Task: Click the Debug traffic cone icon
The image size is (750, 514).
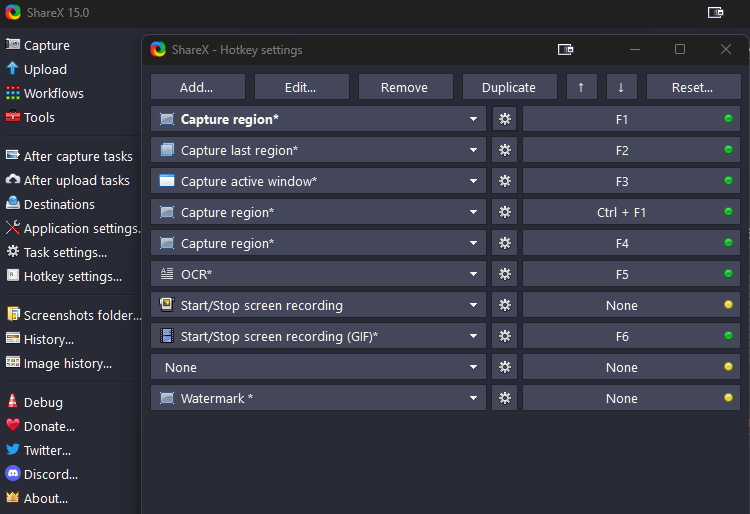Action: pos(13,401)
